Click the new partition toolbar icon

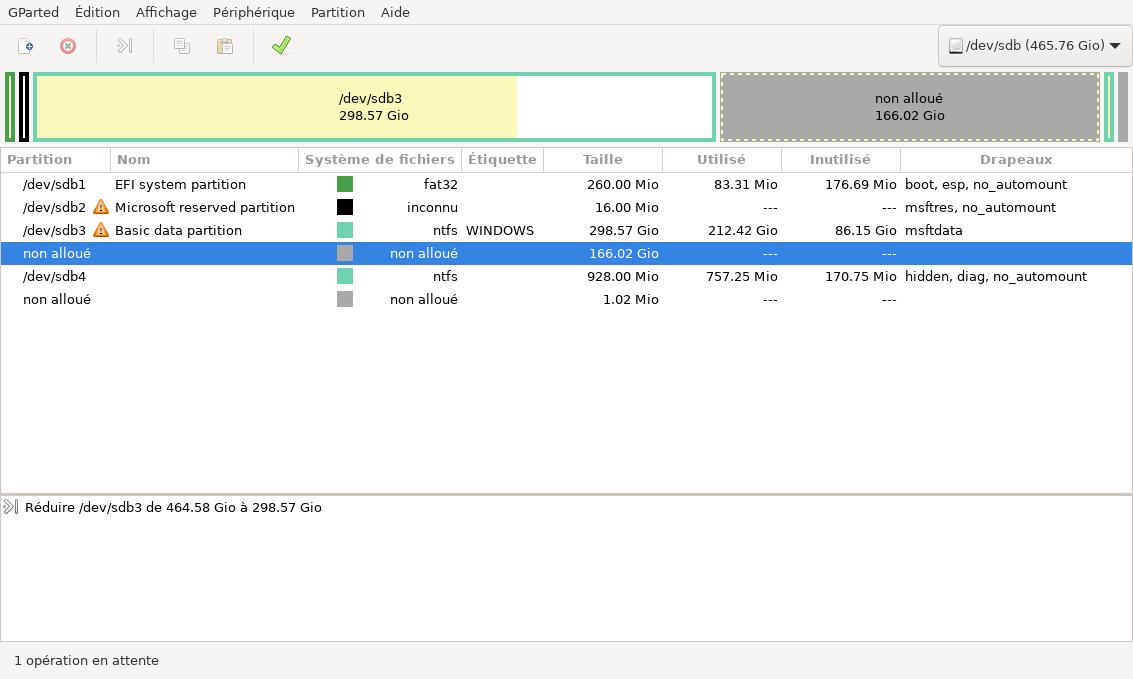point(26,46)
